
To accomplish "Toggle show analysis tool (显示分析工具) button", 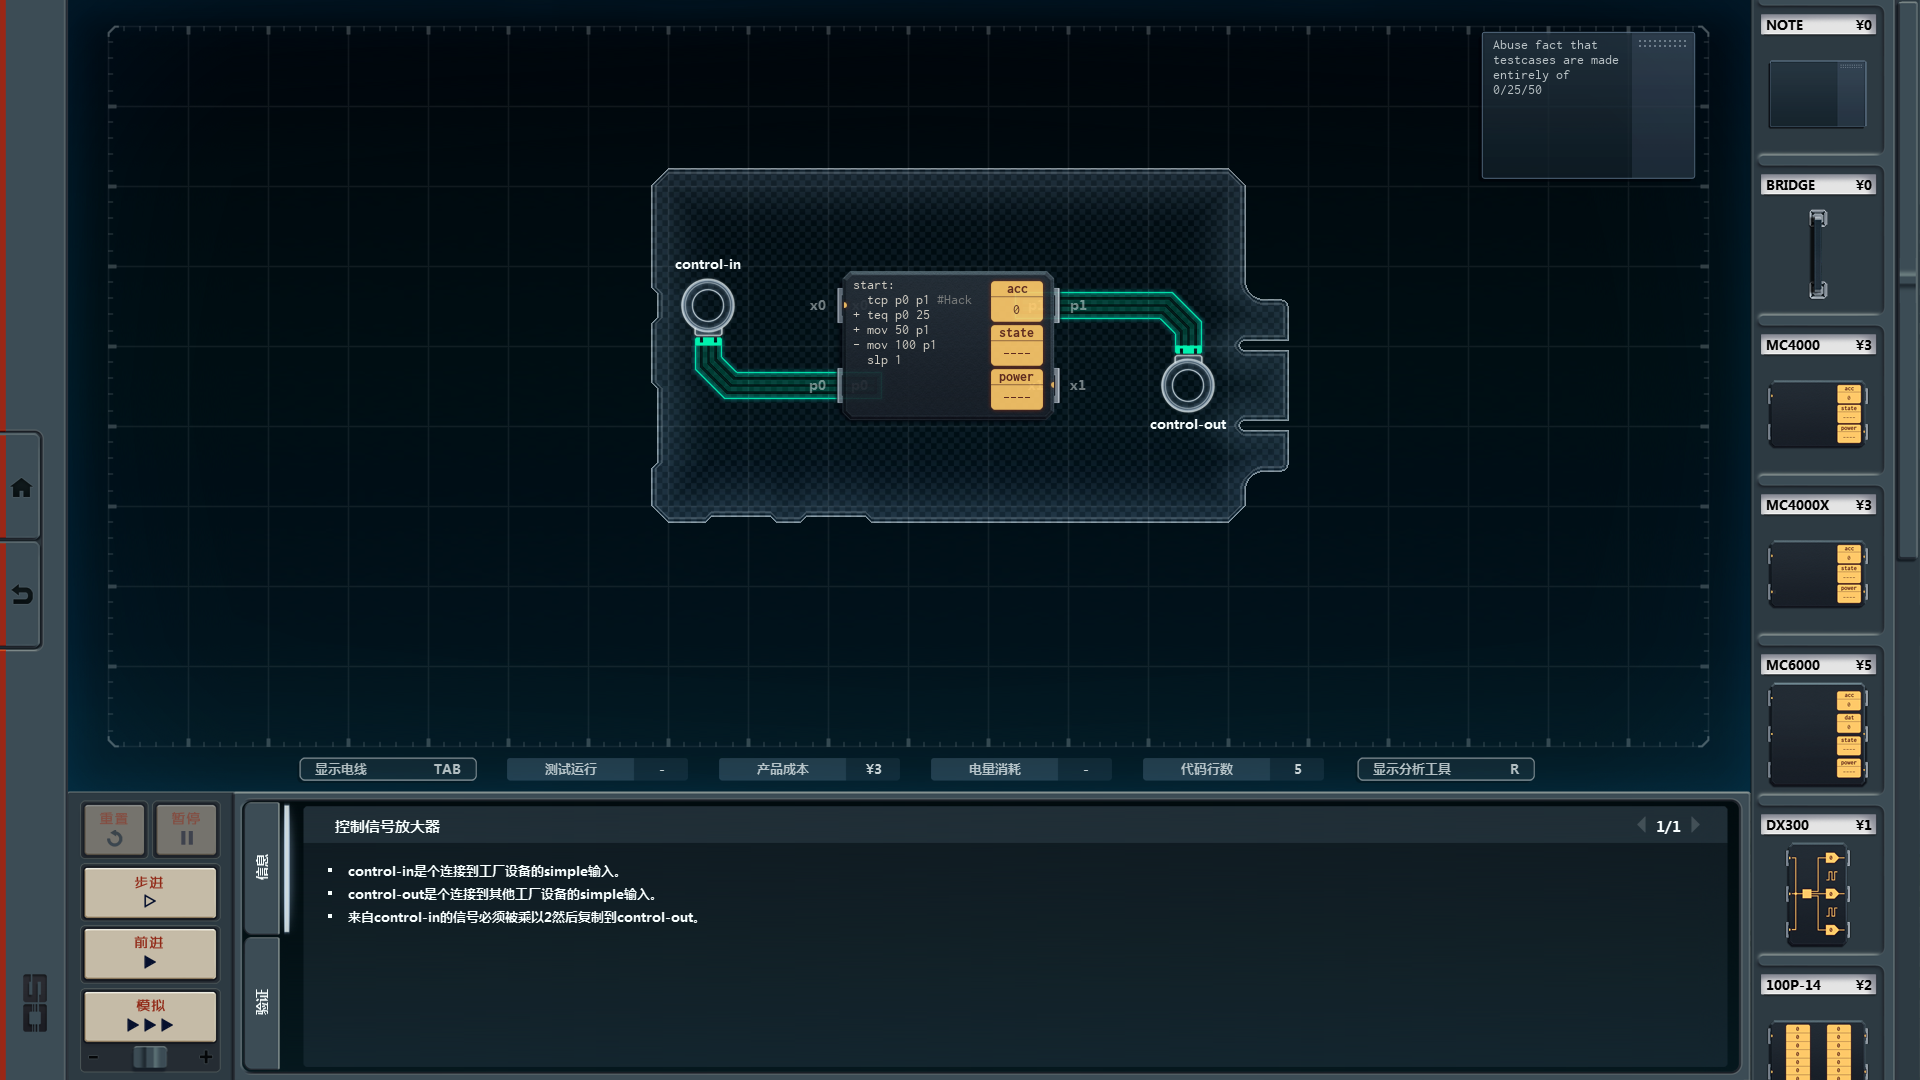I will click(x=1445, y=769).
